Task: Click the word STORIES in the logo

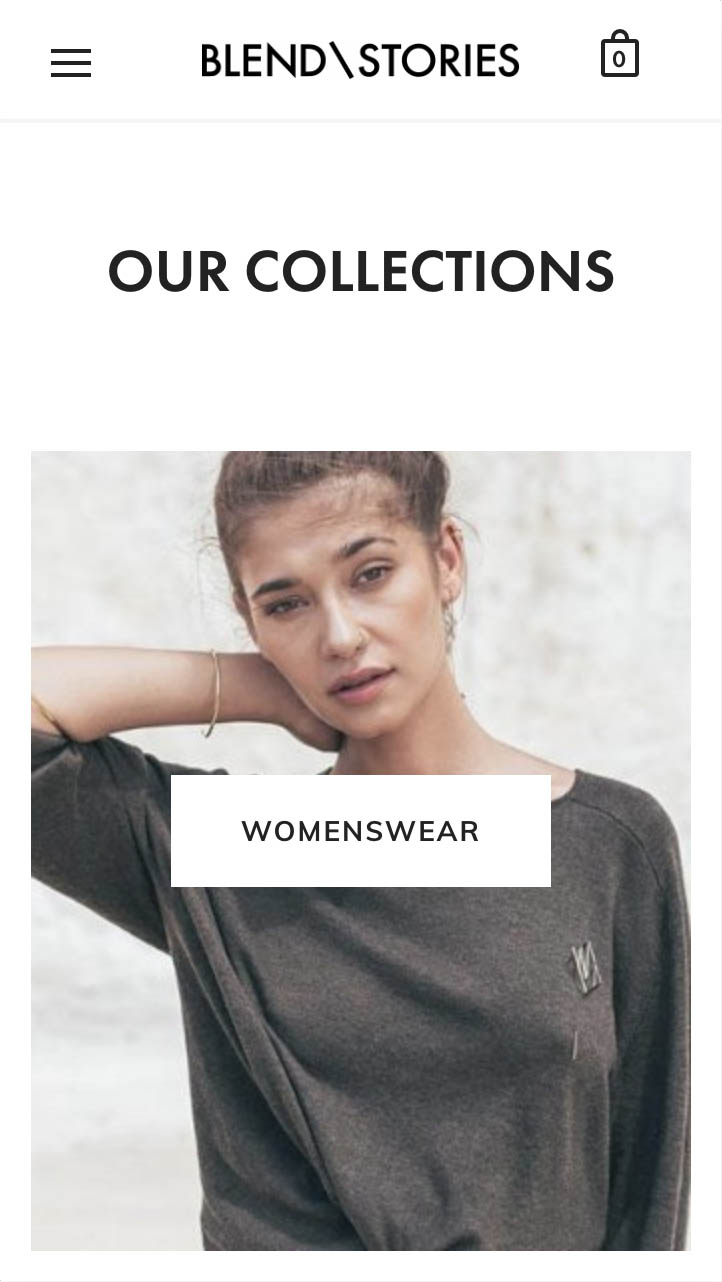Action: click(x=439, y=61)
